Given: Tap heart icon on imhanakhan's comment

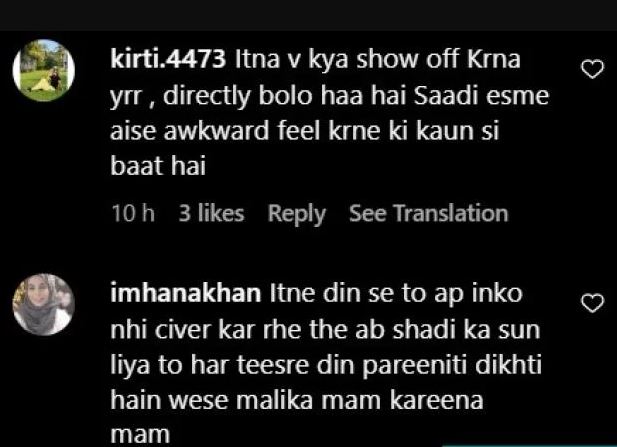Looking at the screenshot, I should click(592, 303).
